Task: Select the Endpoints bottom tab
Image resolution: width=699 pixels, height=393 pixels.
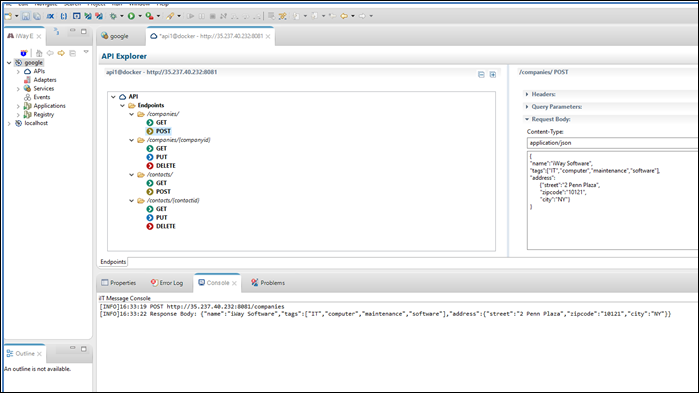Action: tap(113, 262)
